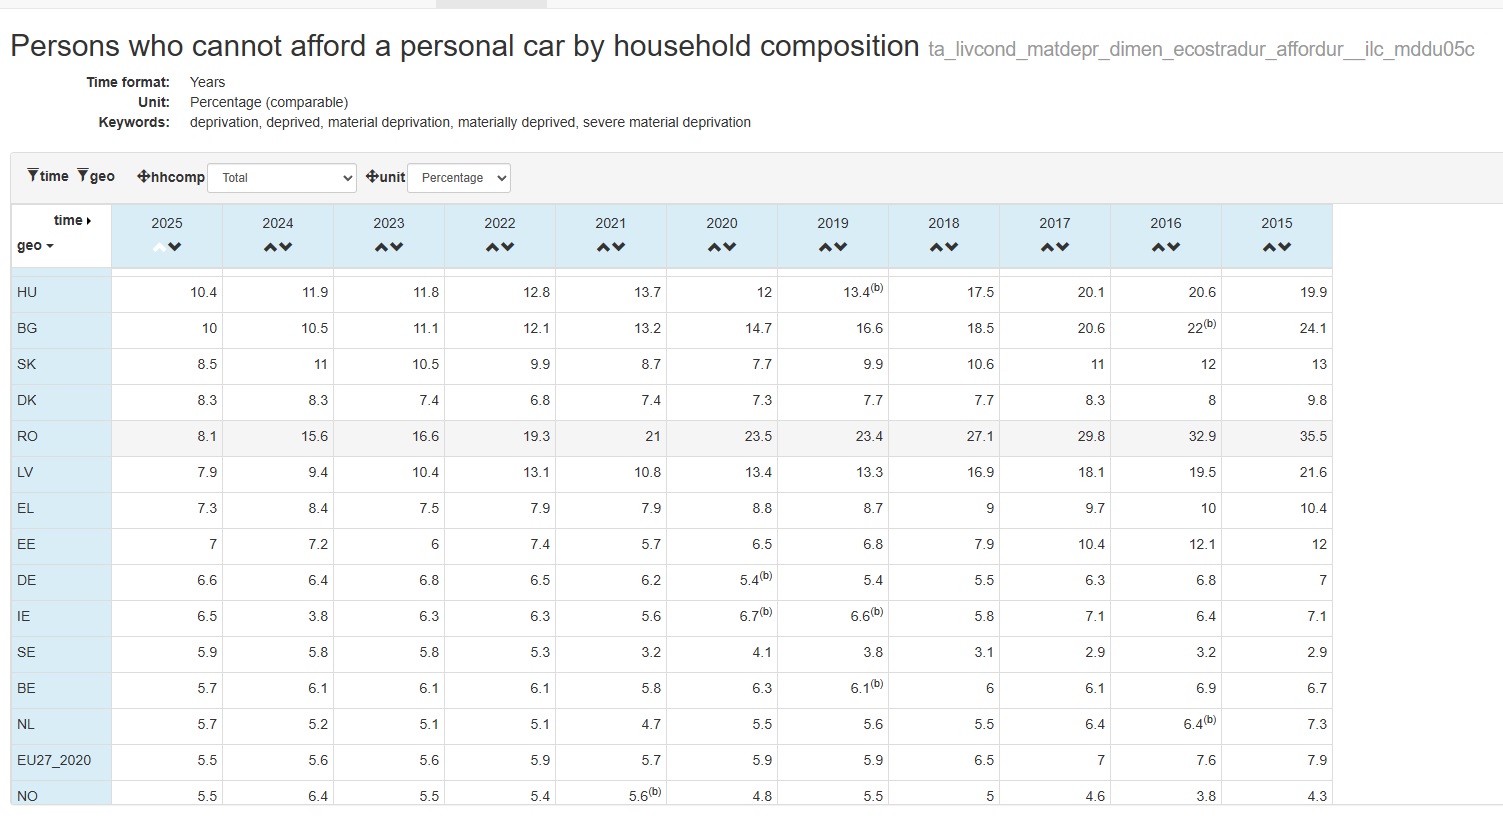The width and height of the screenshot is (1503, 825).
Task: Open the hhcomp Total dropdown
Action: click(x=282, y=177)
